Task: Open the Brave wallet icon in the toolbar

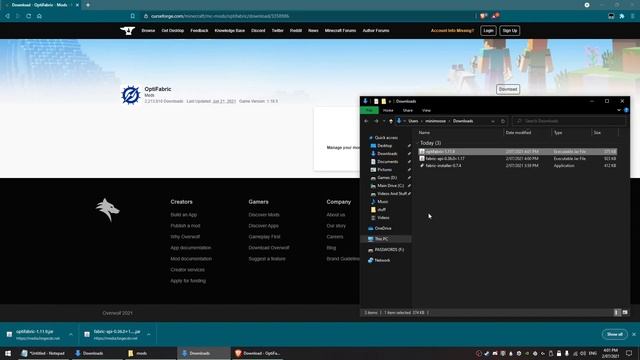Action: click(611, 16)
